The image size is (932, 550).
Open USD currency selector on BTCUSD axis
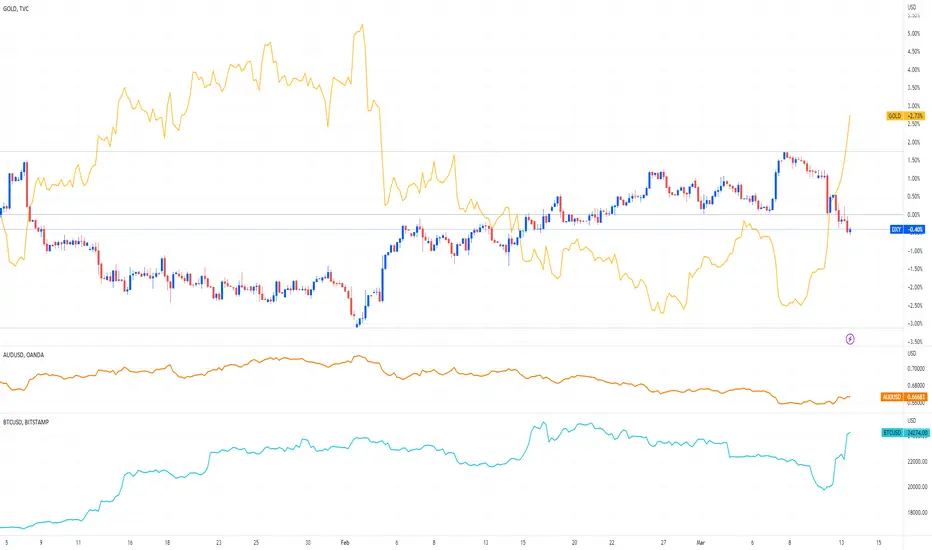click(x=912, y=421)
